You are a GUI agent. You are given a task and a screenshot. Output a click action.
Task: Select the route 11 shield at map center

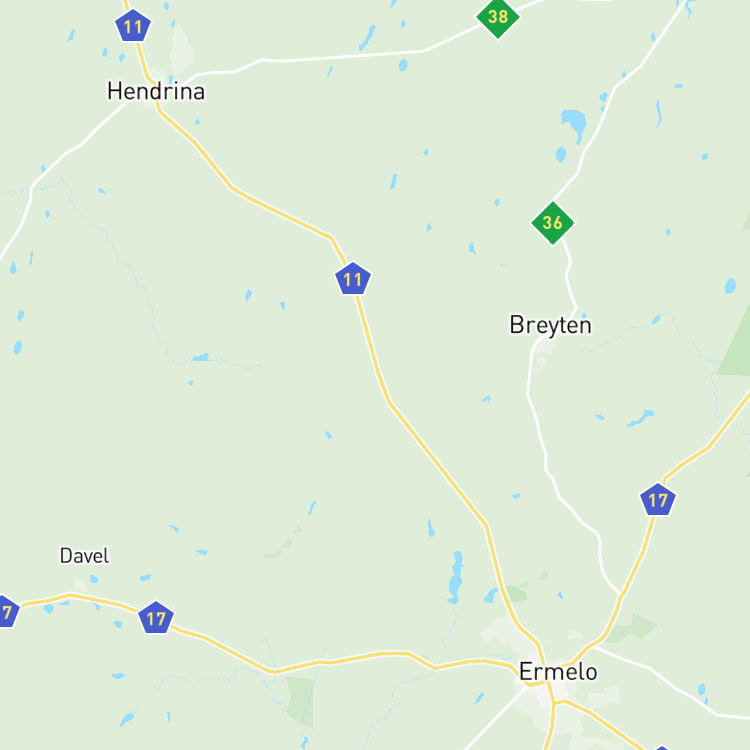coord(353,279)
